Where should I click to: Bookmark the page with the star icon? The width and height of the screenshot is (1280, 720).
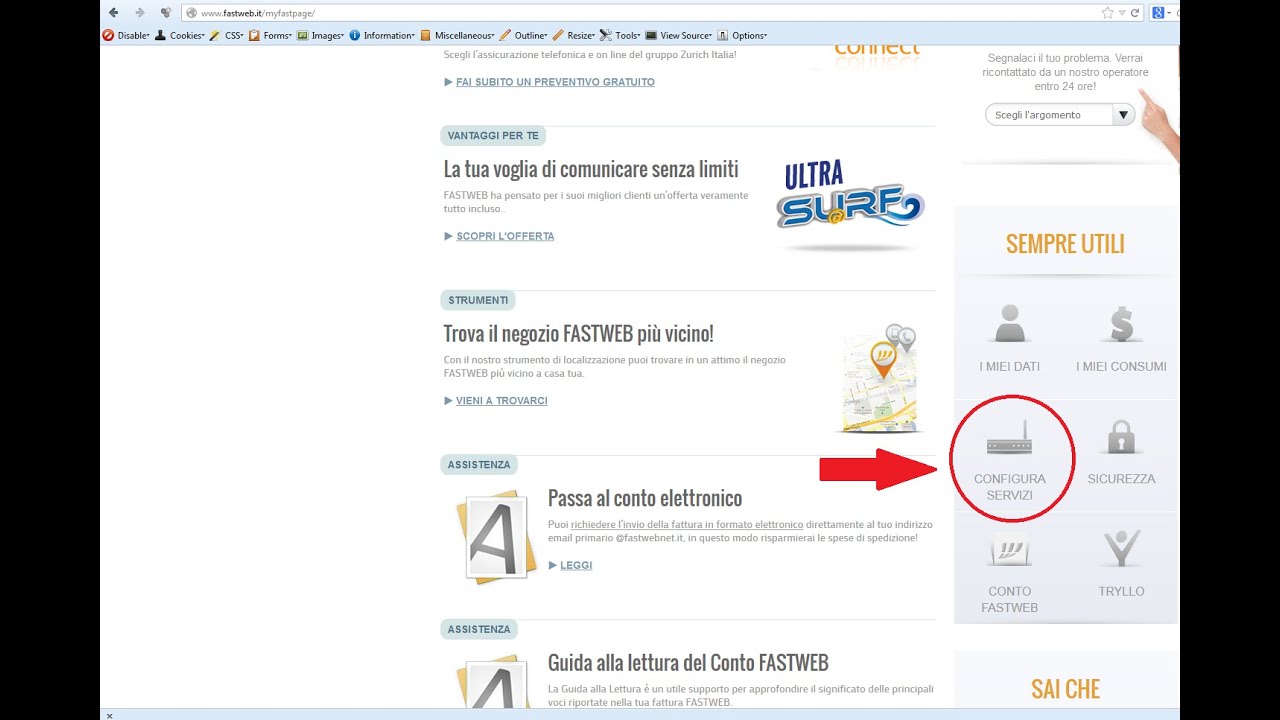click(1107, 13)
